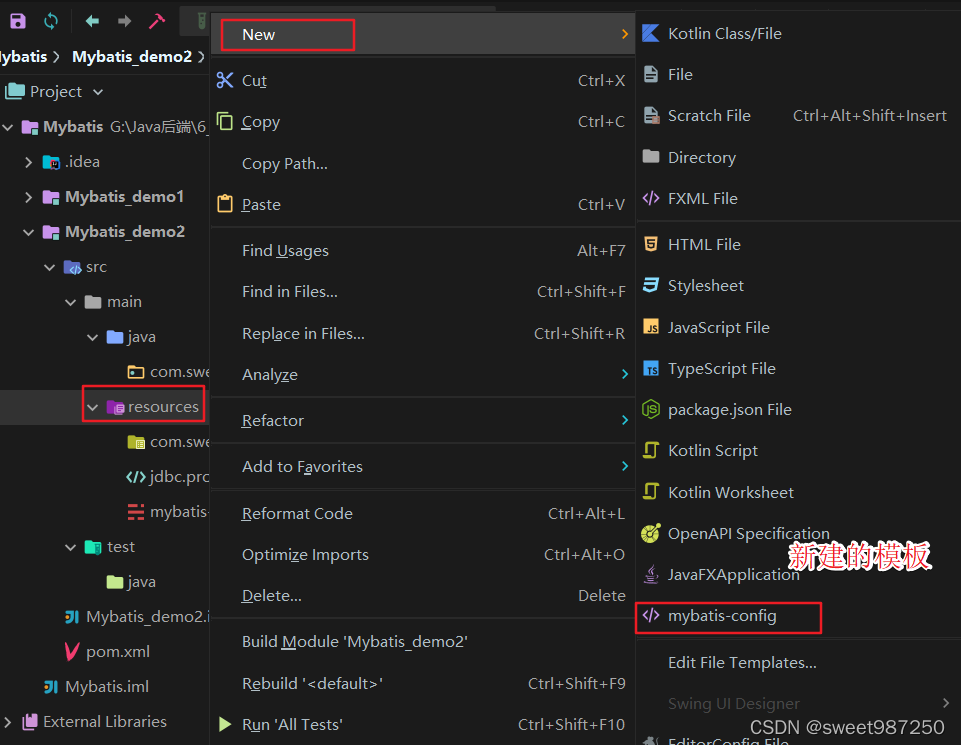Image resolution: width=961 pixels, height=745 pixels.
Task: Open the Project view dropdown
Action: (98, 92)
